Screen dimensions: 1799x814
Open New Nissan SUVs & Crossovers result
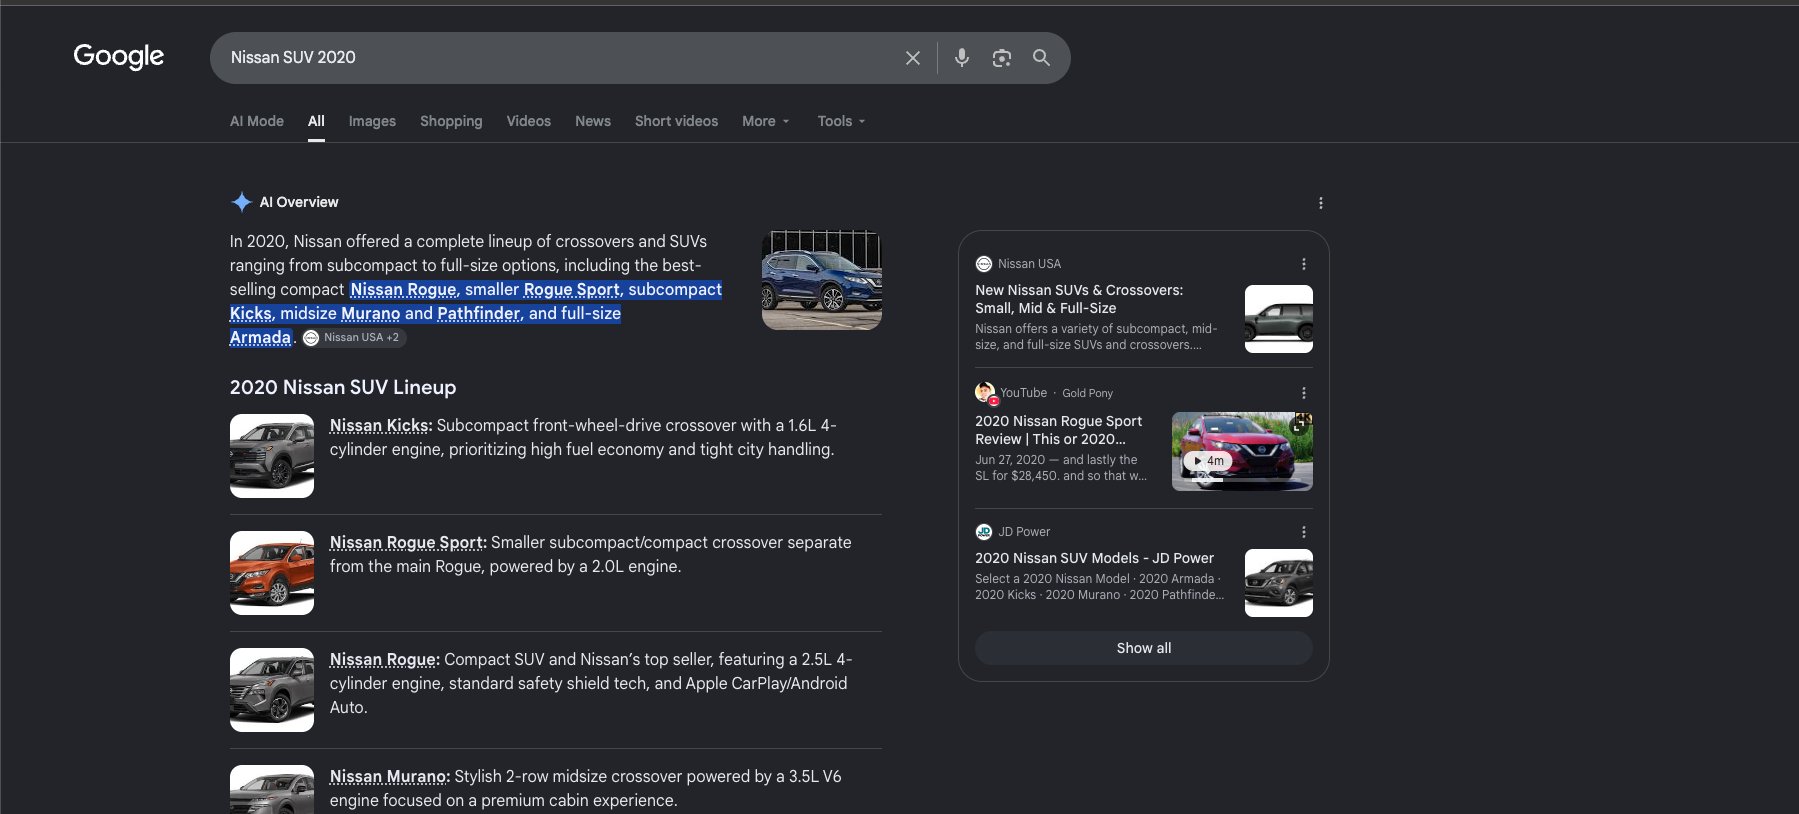point(1079,299)
